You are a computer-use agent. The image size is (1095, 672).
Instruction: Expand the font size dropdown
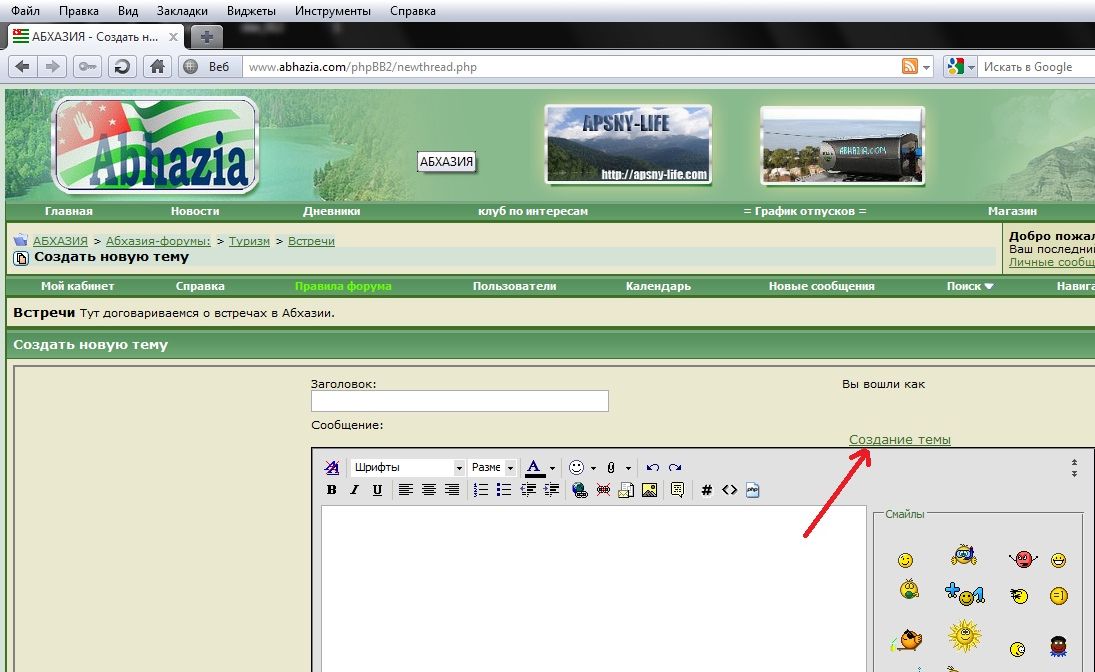(x=510, y=468)
